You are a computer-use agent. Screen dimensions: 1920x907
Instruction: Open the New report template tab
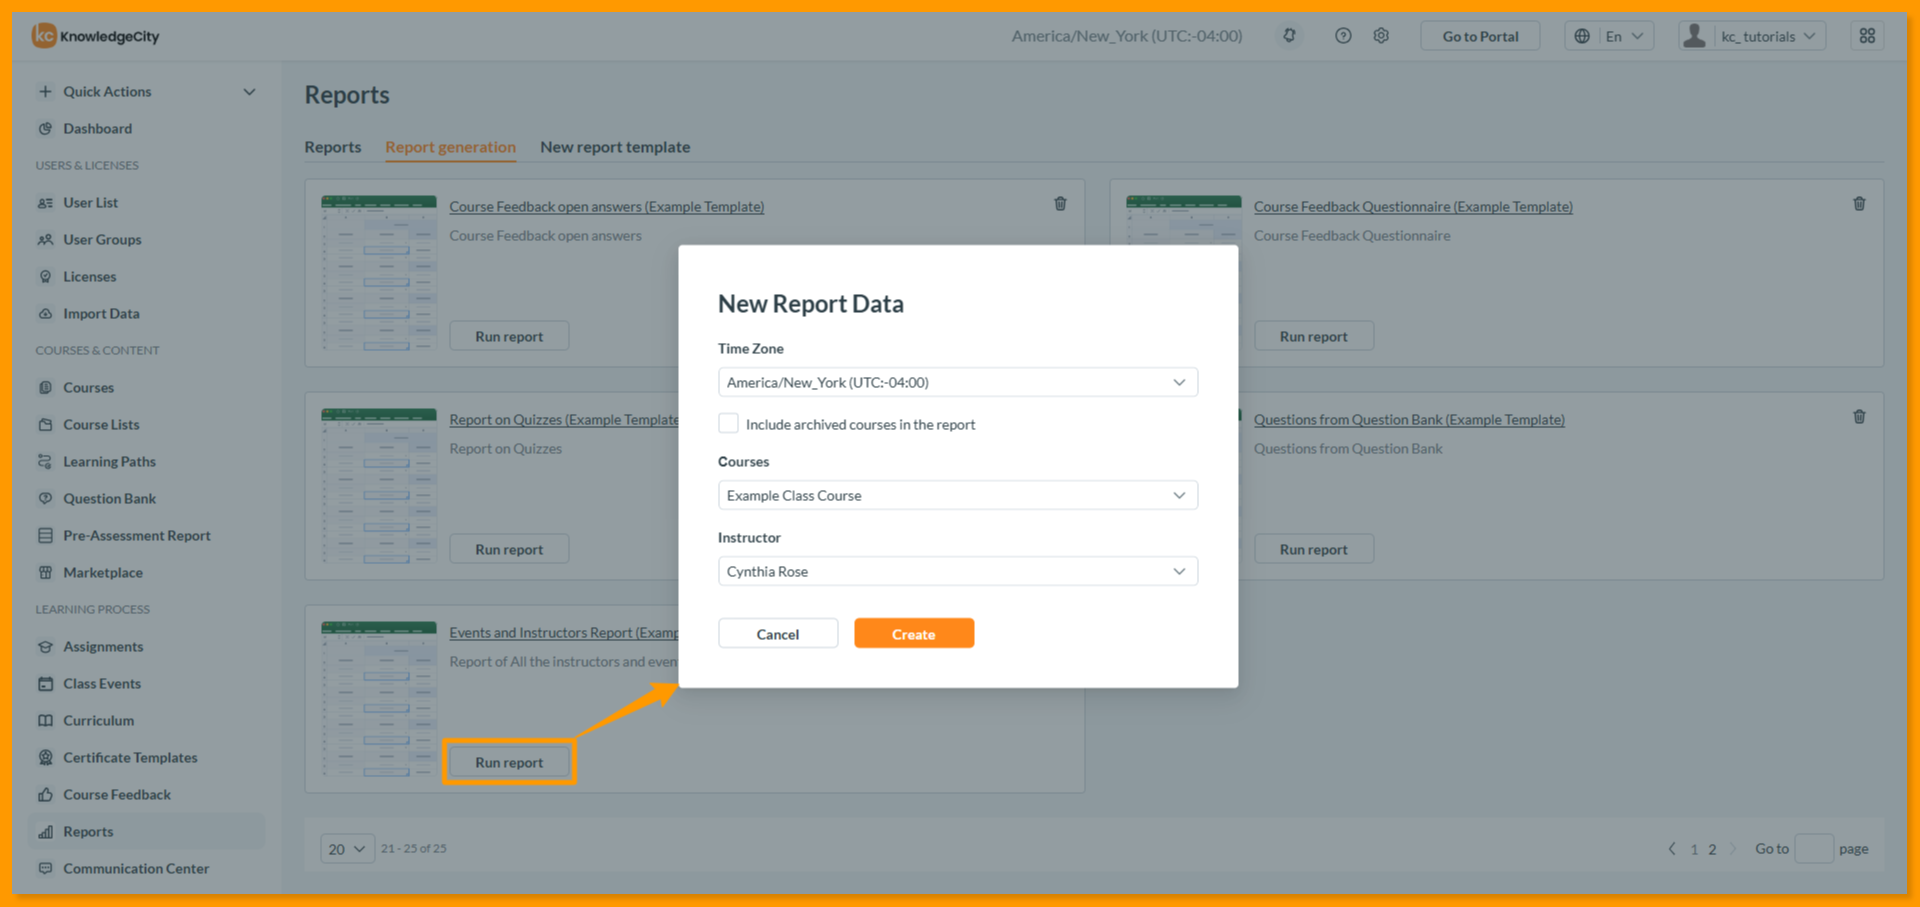pyautogui.click(x=615, y=147)
